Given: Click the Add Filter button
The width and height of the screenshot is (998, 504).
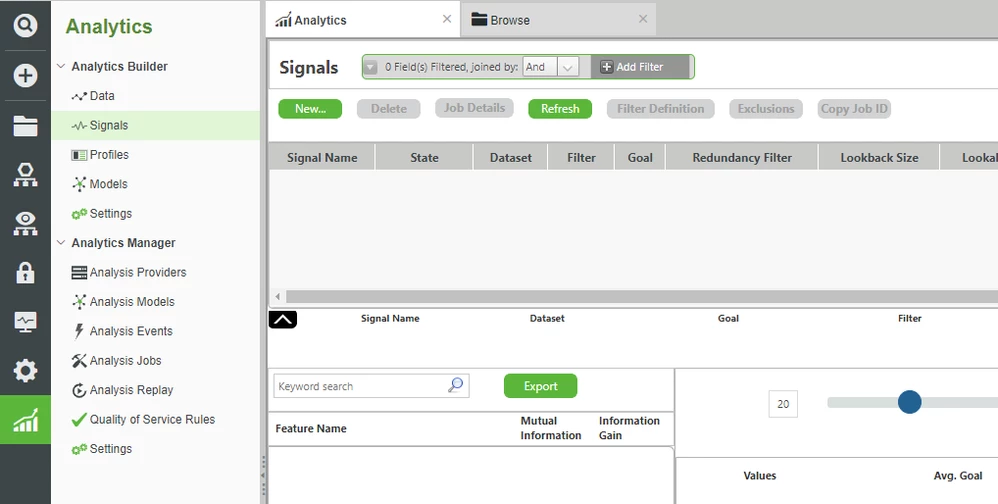Looking at the screenshot, I should click(640, 67).
